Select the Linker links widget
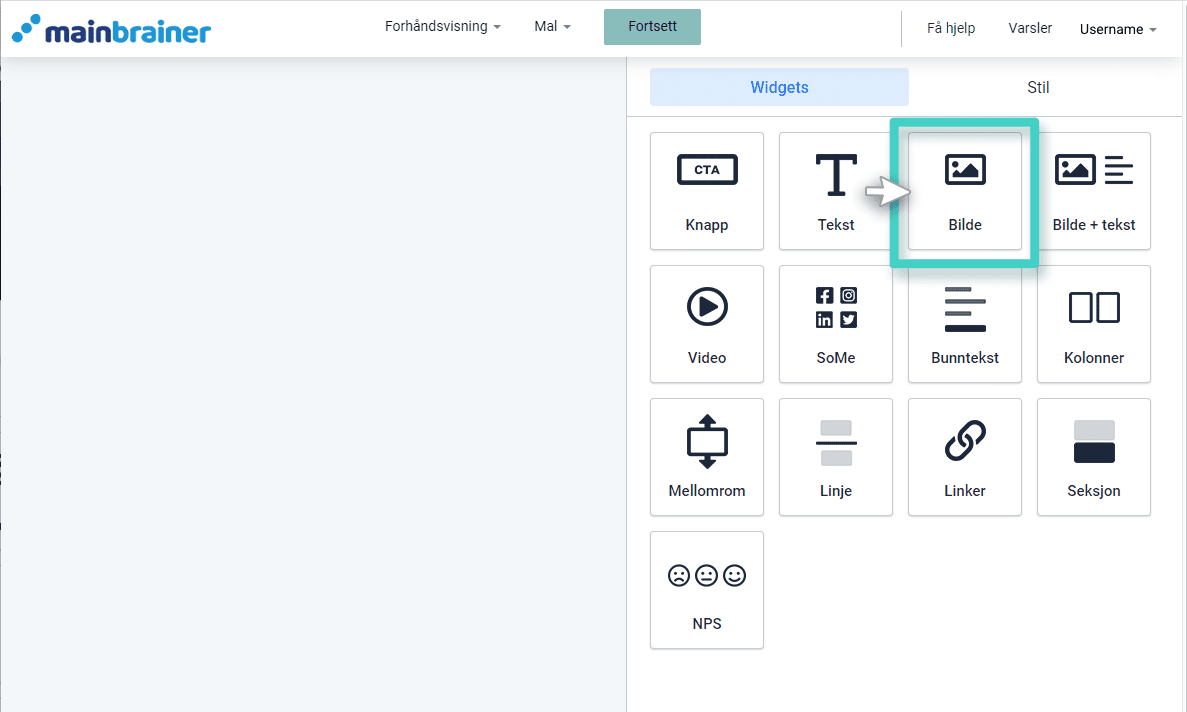Screen dimensions: 1187x712 tap(964, 457)
